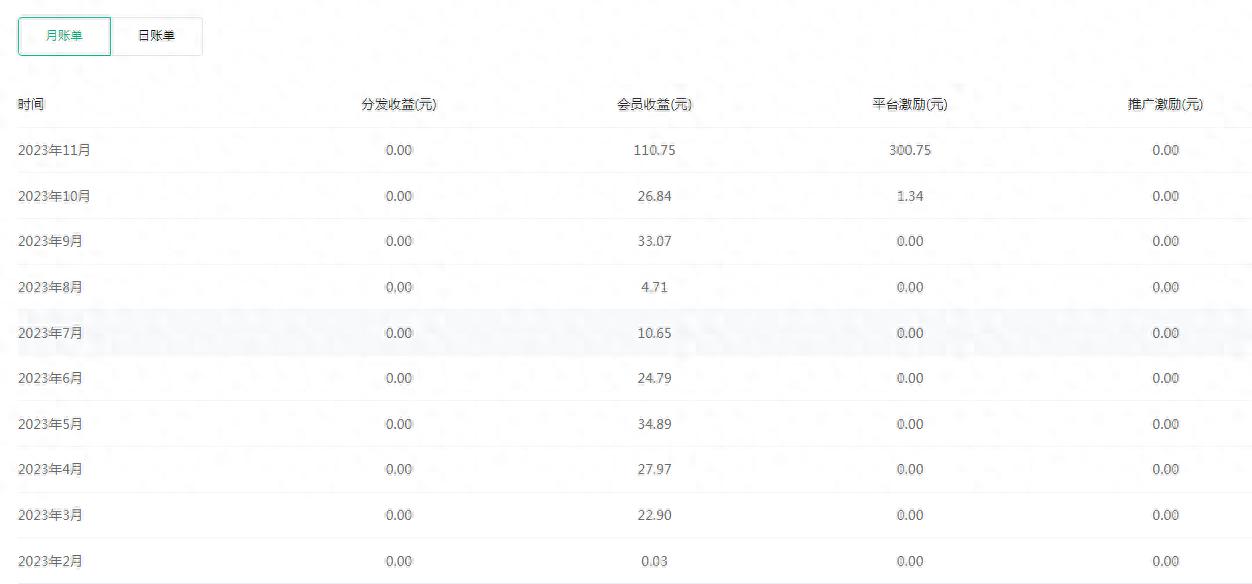Click the 26.84 value for October

point(655,196)
